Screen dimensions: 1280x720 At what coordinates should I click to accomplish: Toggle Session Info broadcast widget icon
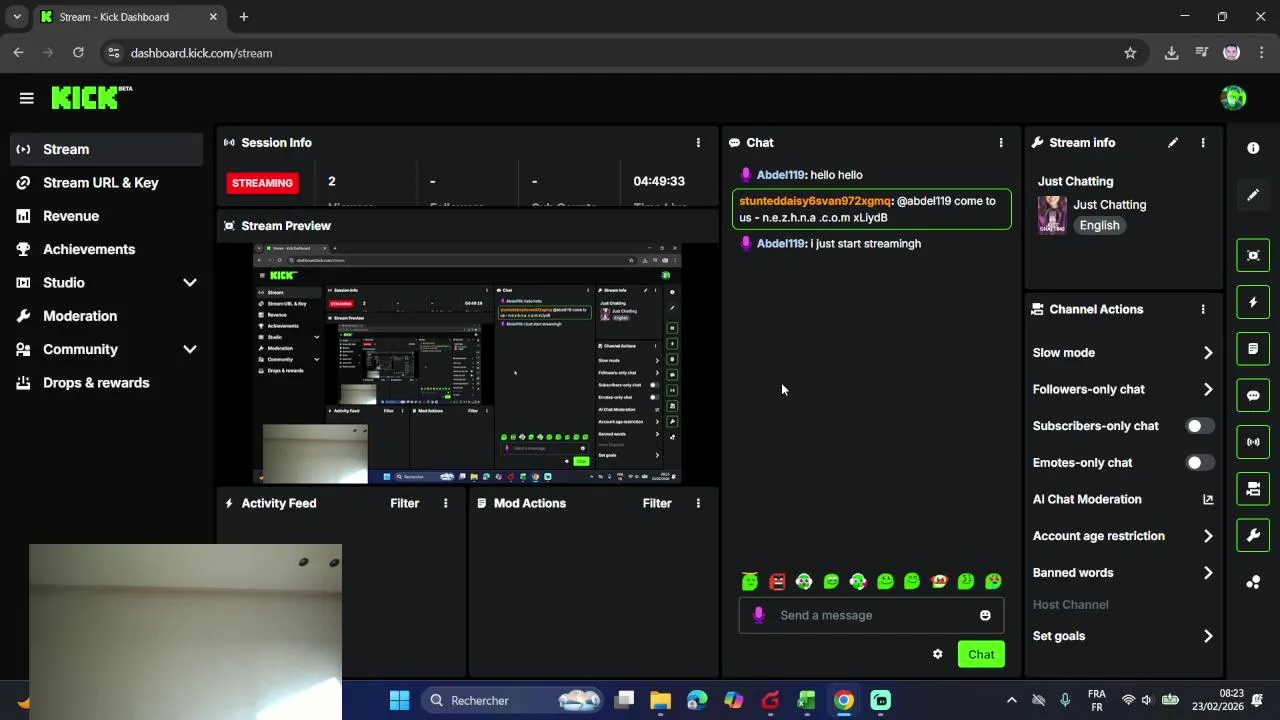click(1253, 442)
